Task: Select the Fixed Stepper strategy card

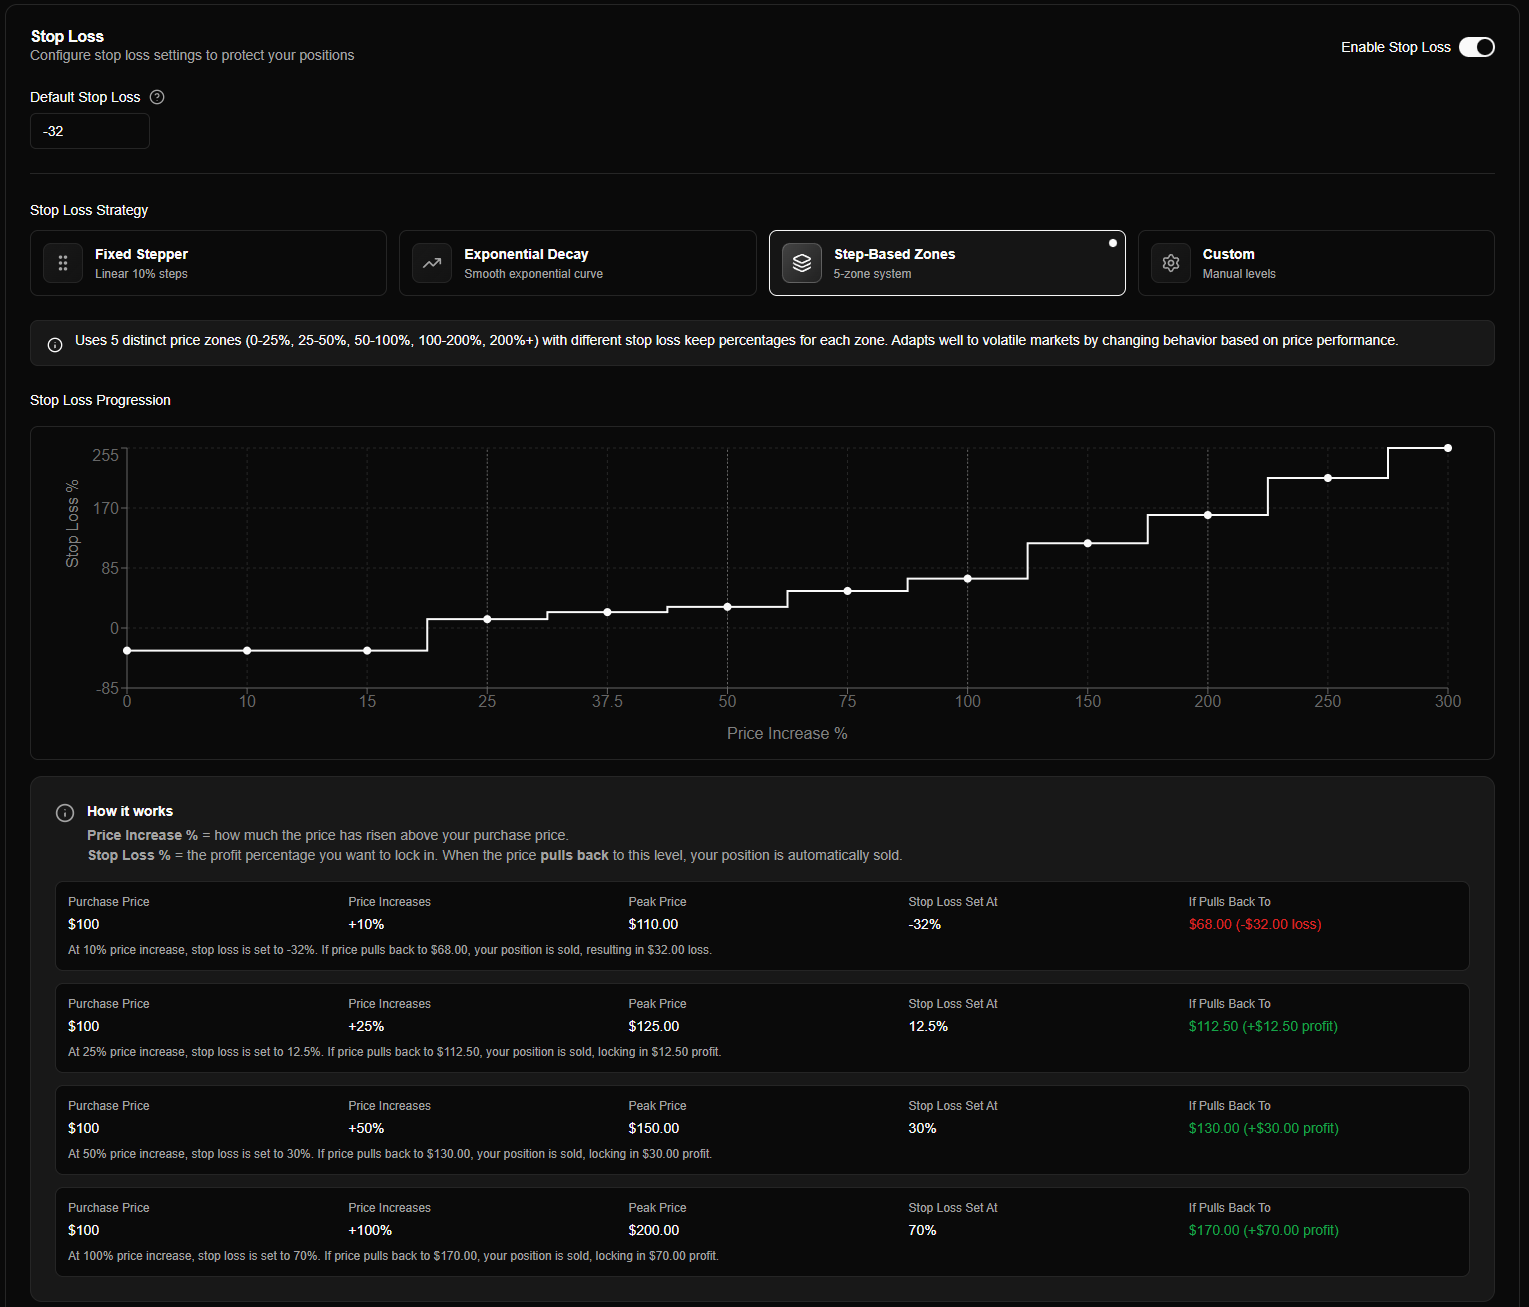Action: pos(207,263)
